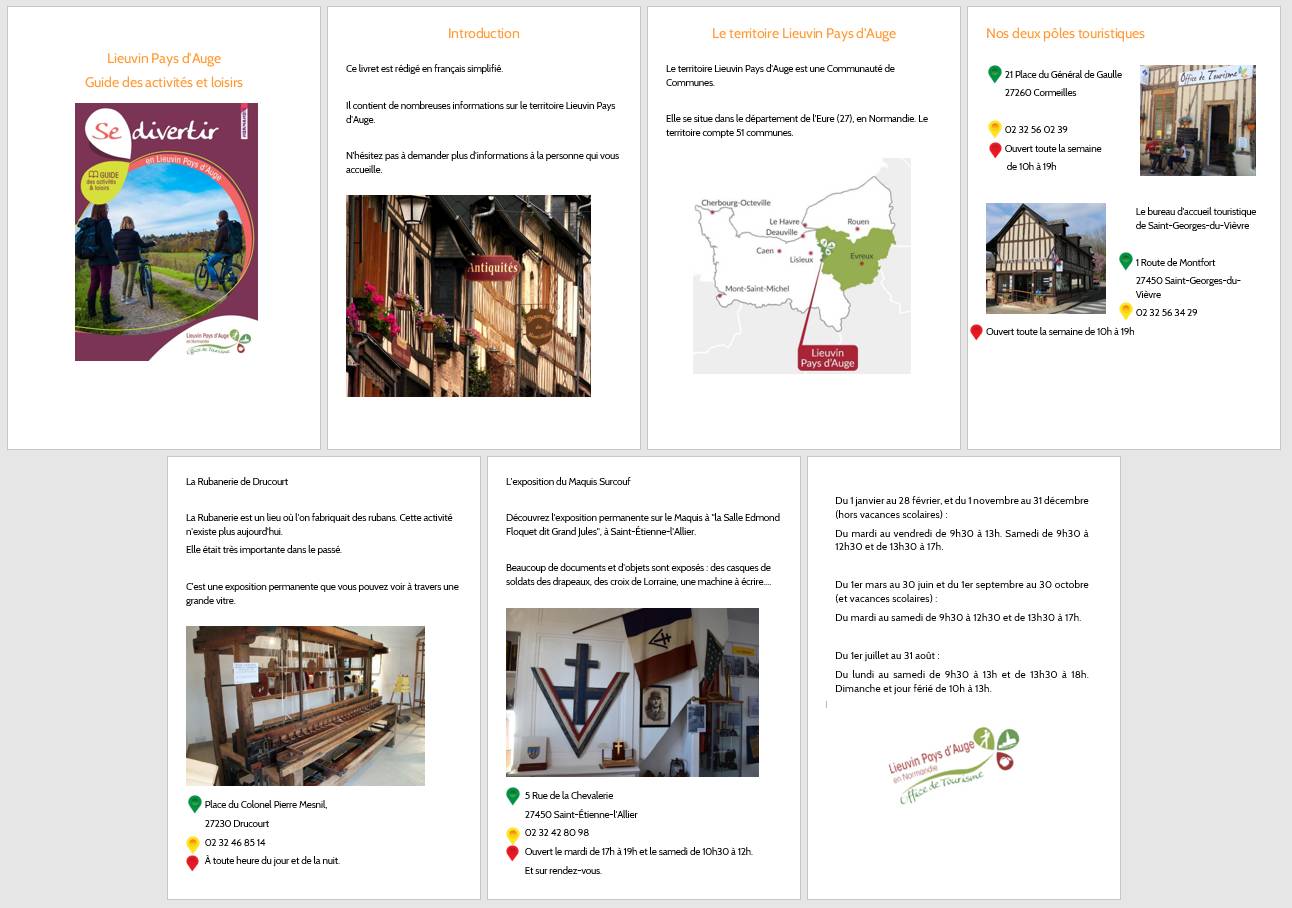Click the yellow phone icon next to 02 32 46 85 14
This screenshot has height=908, width=1292.
(193, 844)
